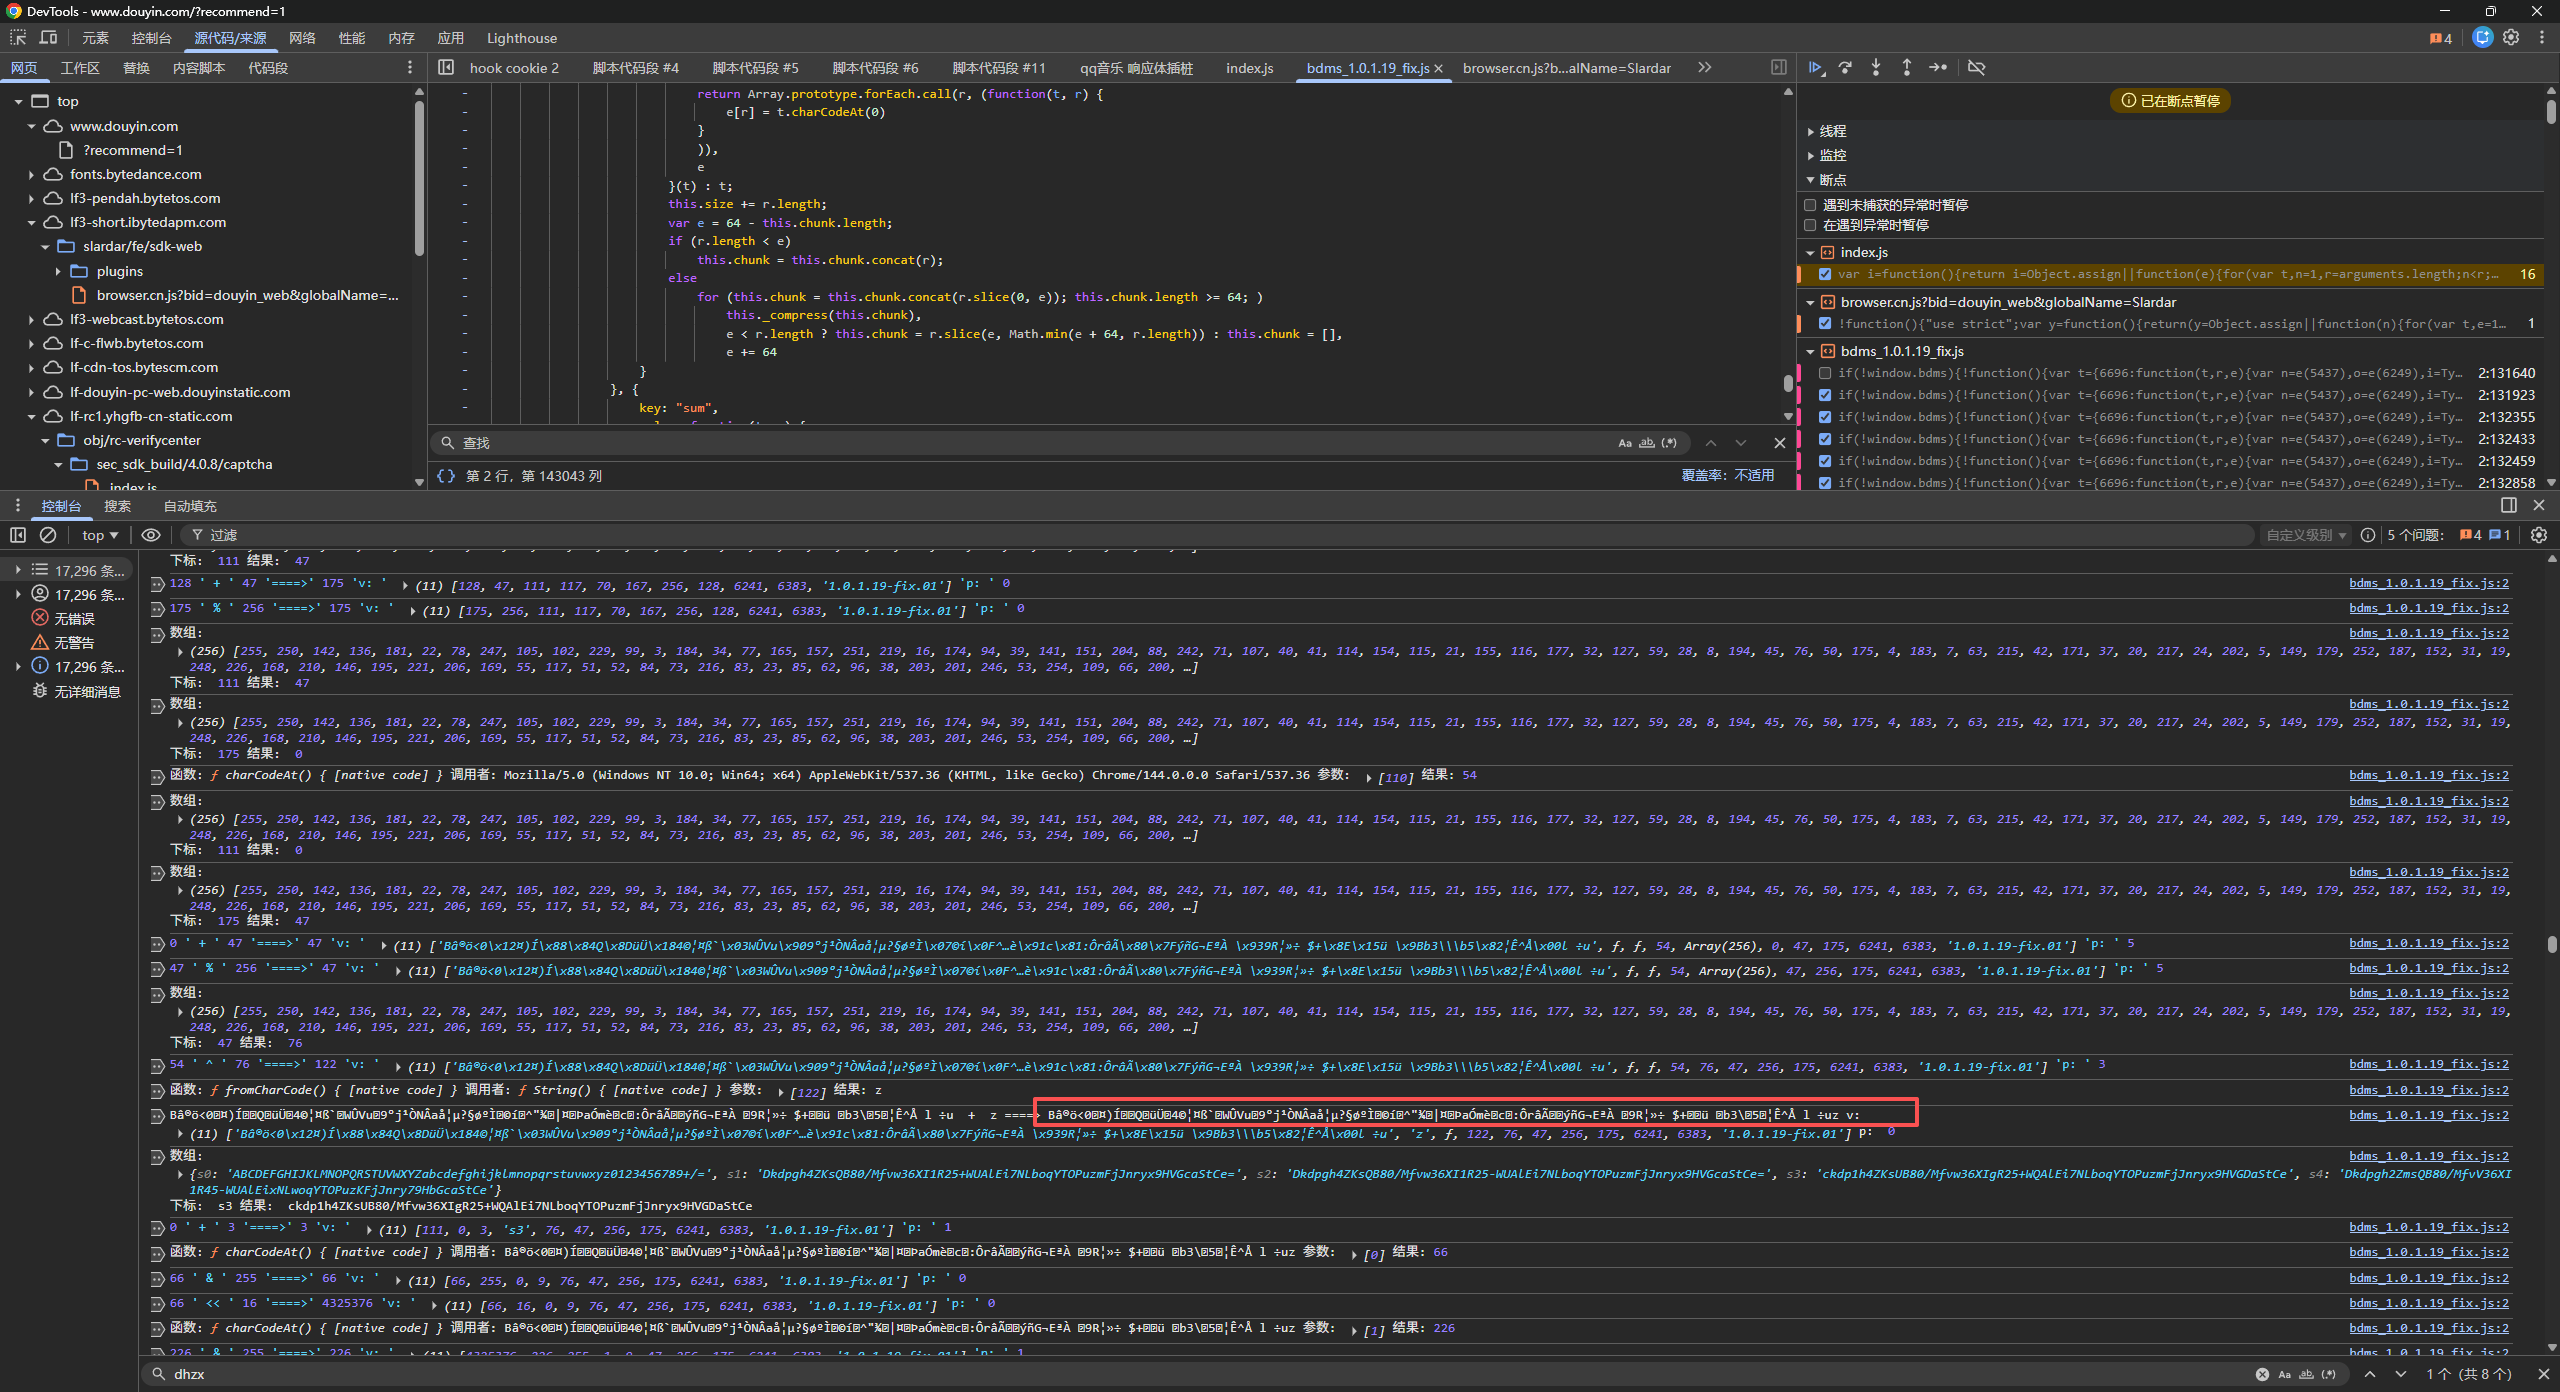
Task: Open first bdms_1.0.1.19_fix.js:2 source link
Action: coord(2428,584)
